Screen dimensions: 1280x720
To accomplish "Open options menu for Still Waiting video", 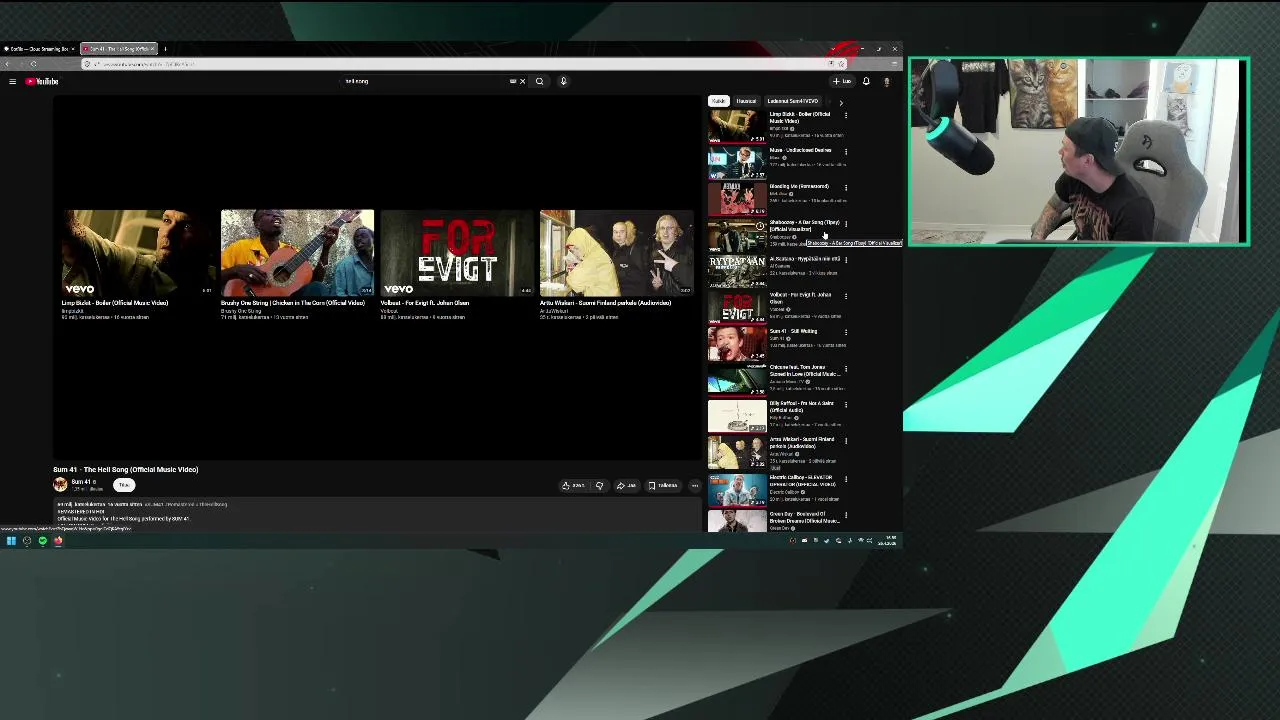I will [846, 332].
